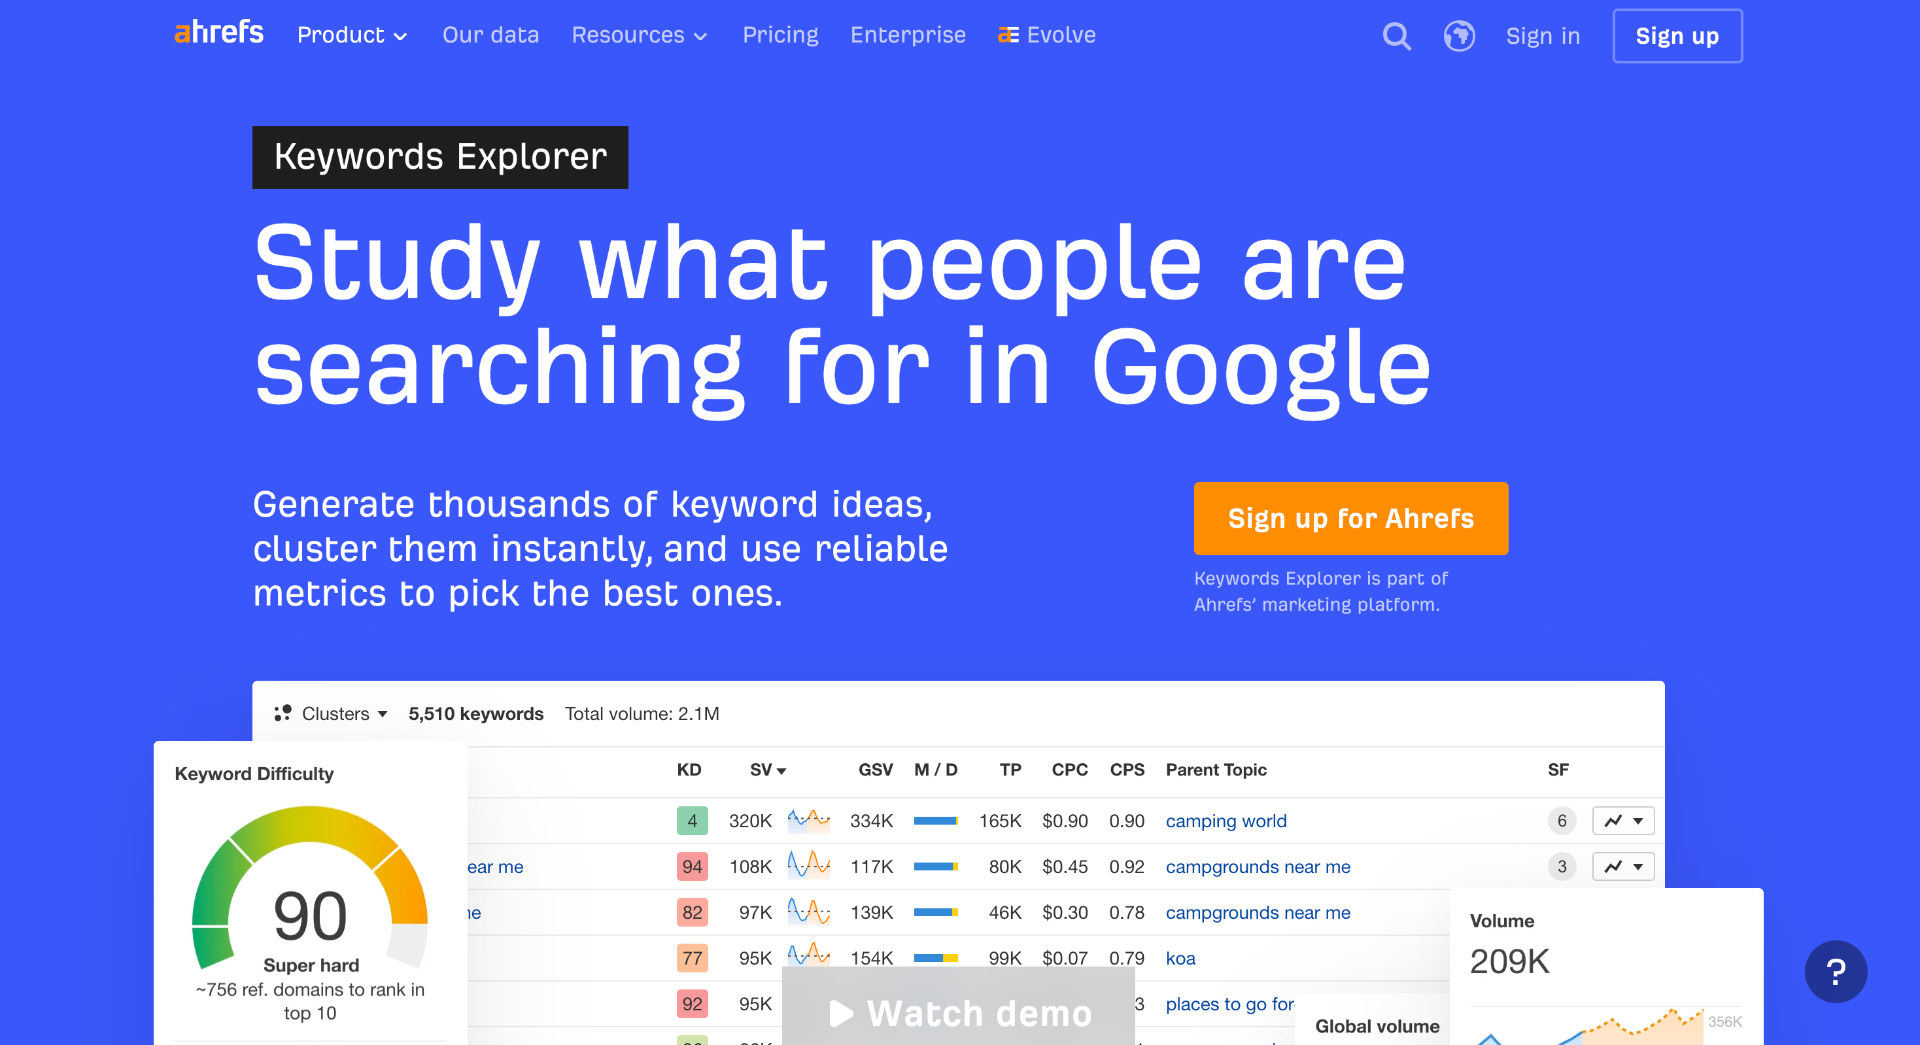Click SF count badge 3
Viewport: 1920px width, 1045px height.
click(1562, 867)
